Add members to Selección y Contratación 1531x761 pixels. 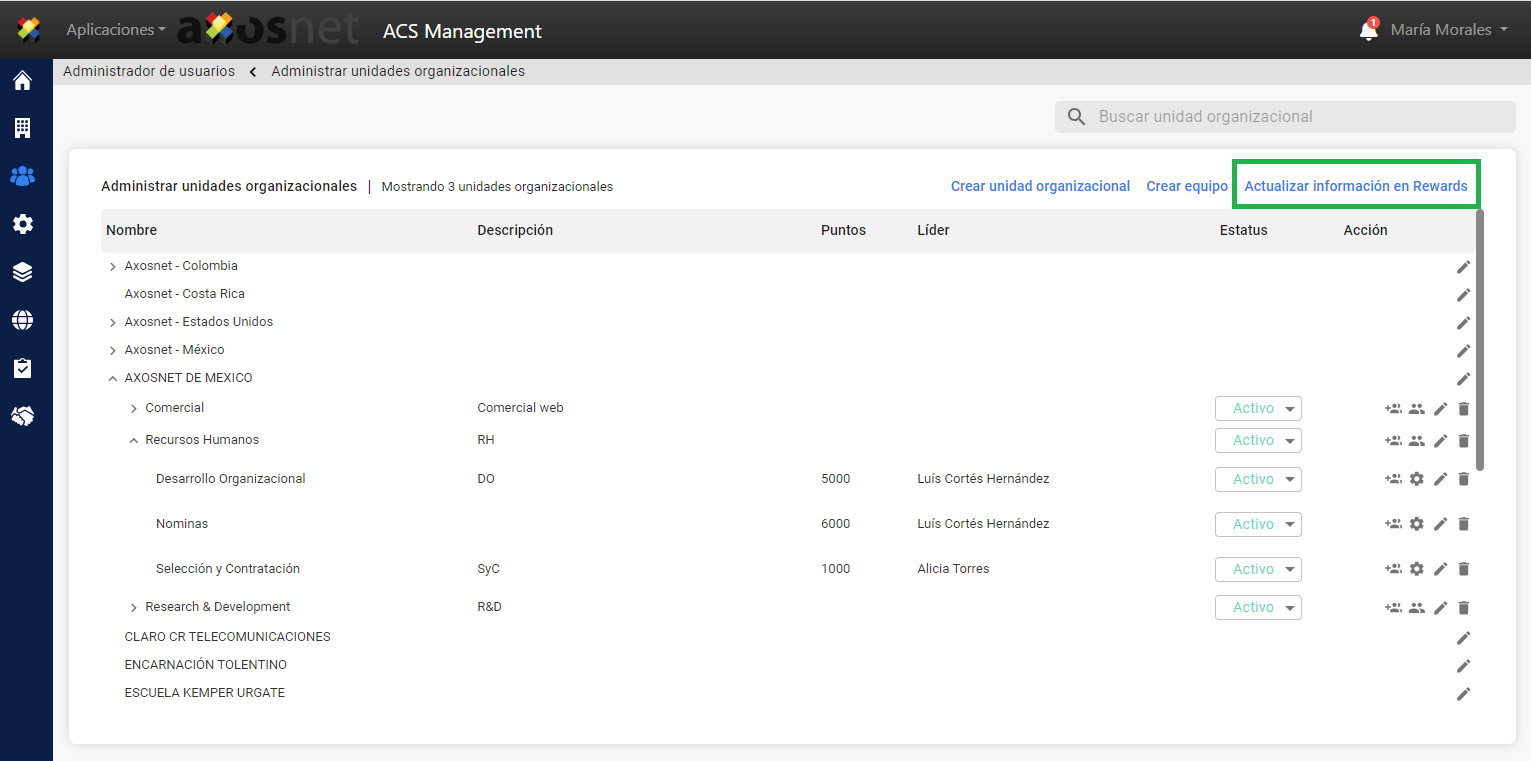point(1393,569)
